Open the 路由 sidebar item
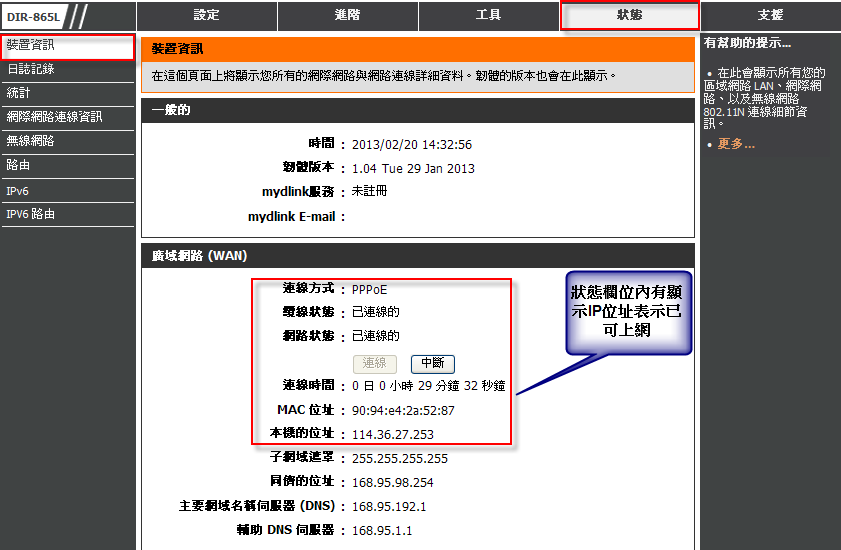 [x=67, y=165]
